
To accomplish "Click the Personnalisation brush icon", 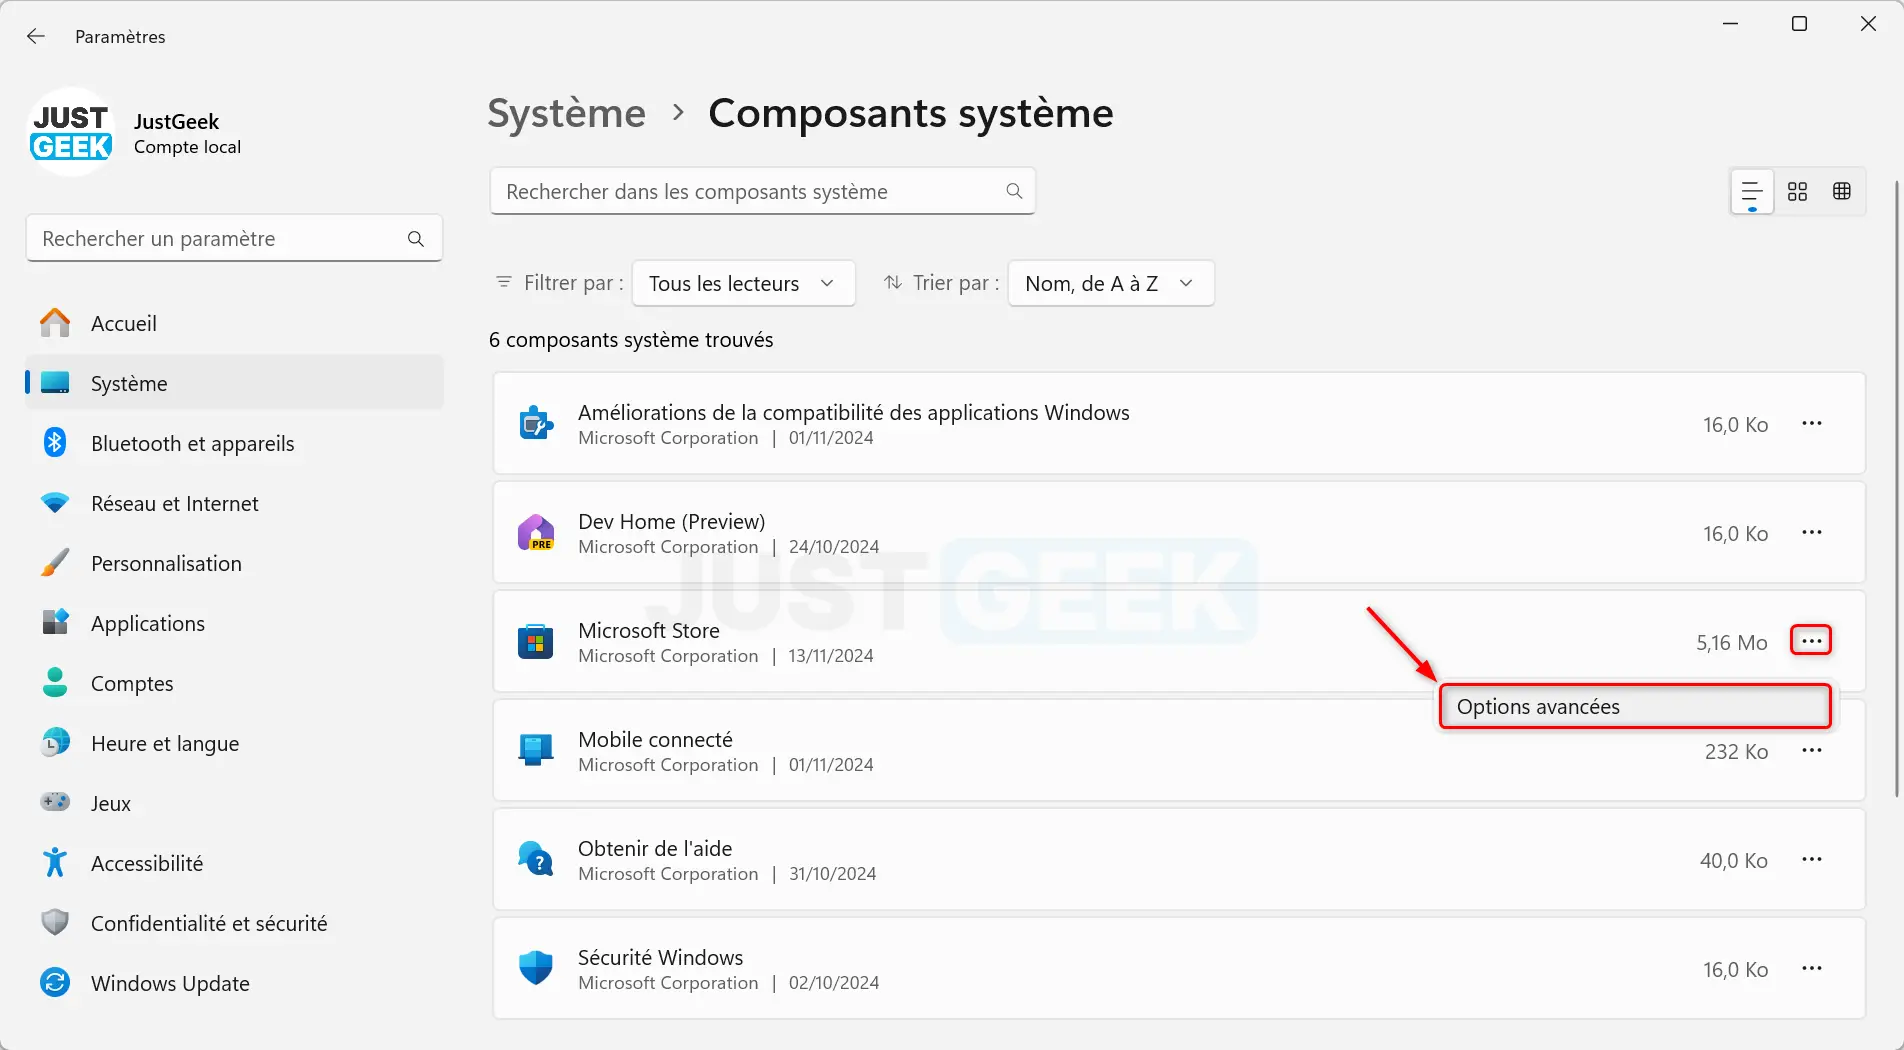I will click(55, 563).
